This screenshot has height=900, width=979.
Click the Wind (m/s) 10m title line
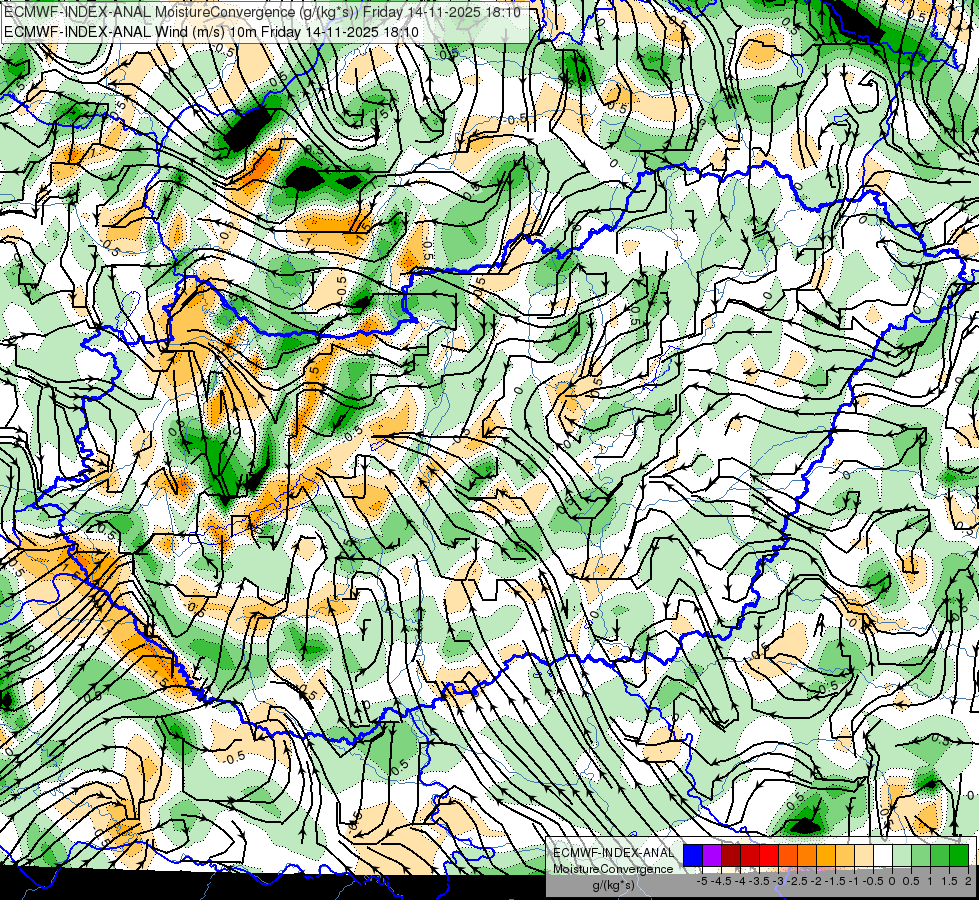click(211, 32)
